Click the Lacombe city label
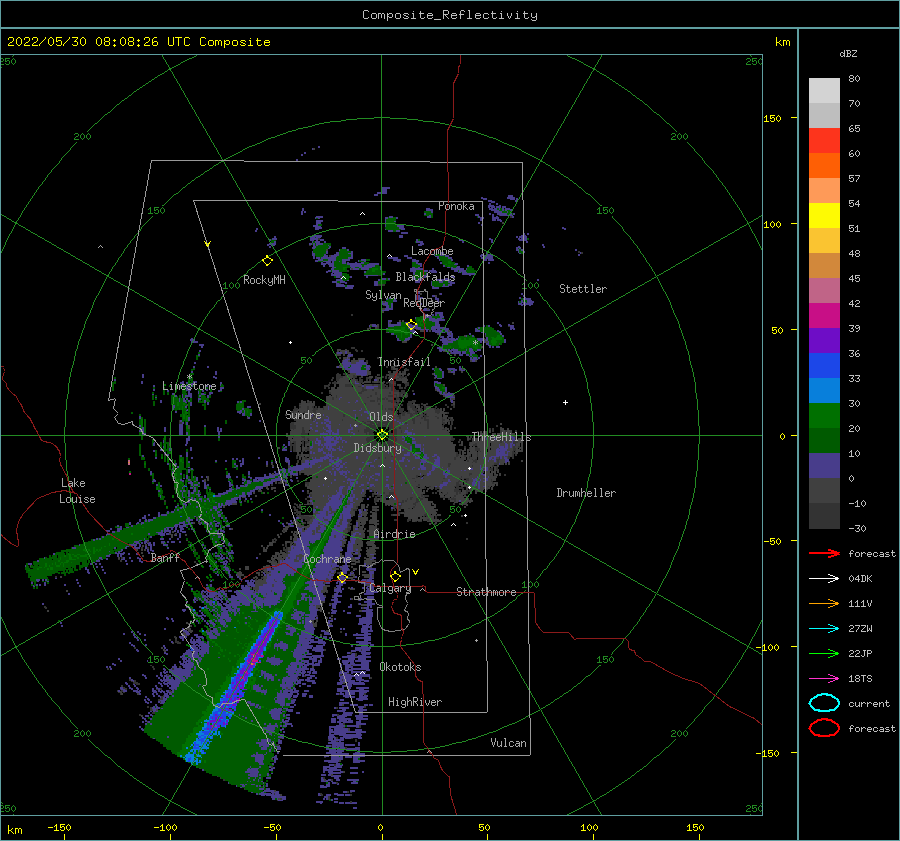 click(x=432, y=251)
